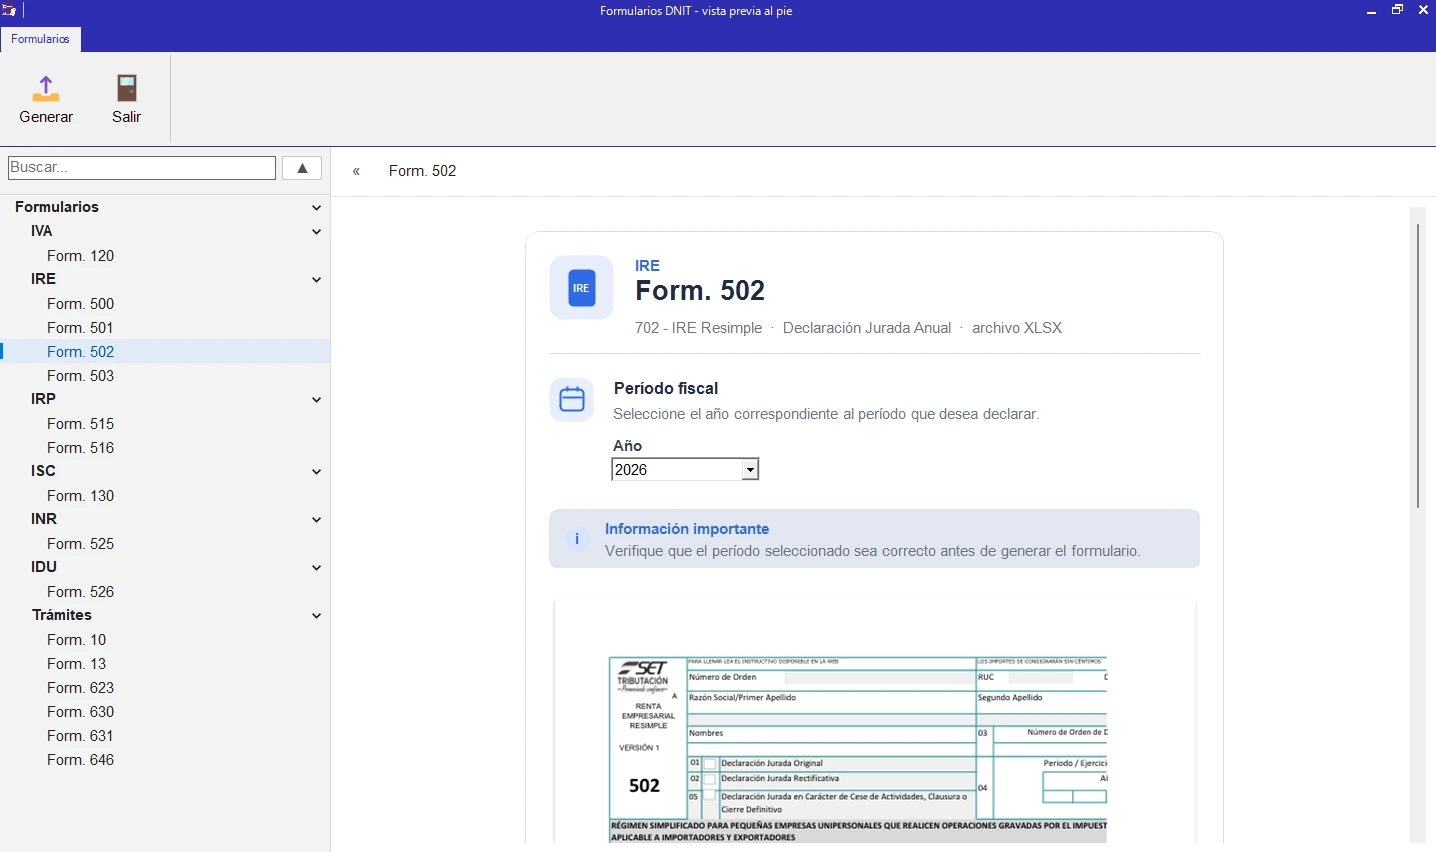Collapse the Formularios tree root
This screenshot has width=1436, height=852.
(x=316, y=208)
